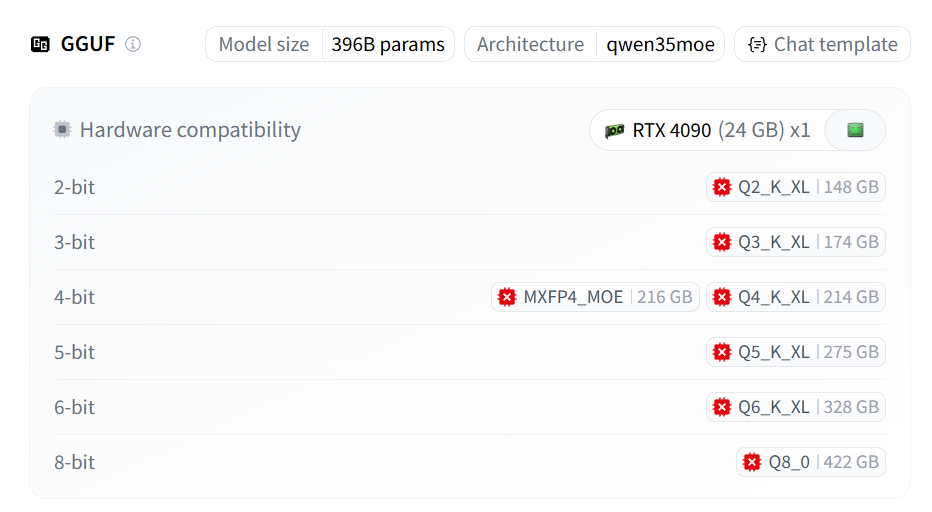This screenshot has width=932, height=512.
Task: Click the Hardware compatibility chip icon
Action: click(63, 130)
